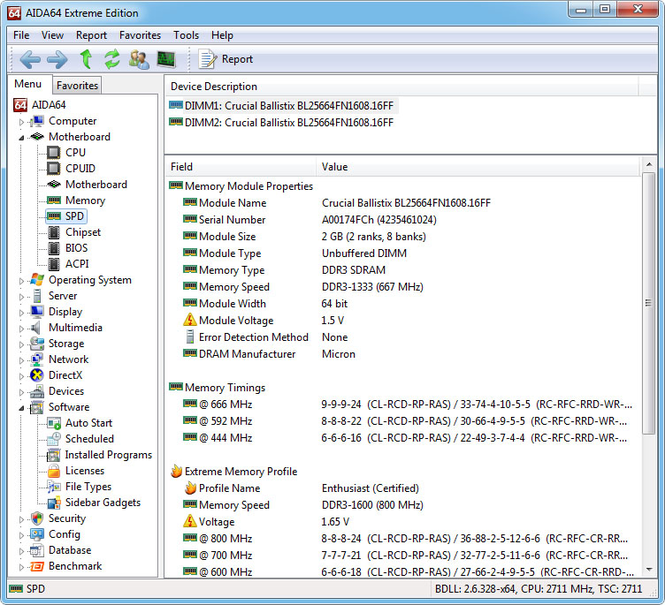Viewport: 665px width, 605px height.
Task: Select DIMM1 Crucial Ballistix device
Action: point(282,106)
